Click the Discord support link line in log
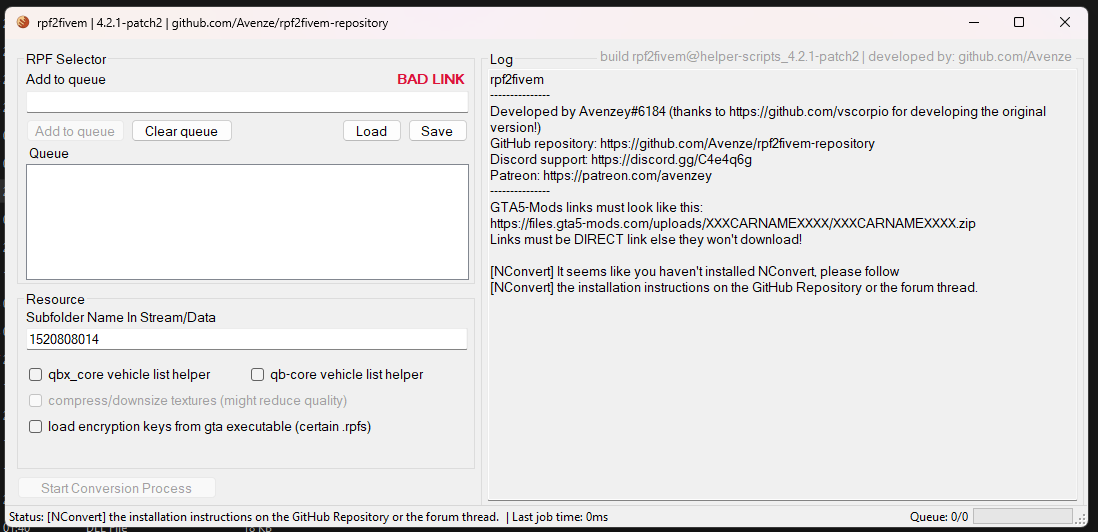The image size is (1098, 532). tap(621, 160)
